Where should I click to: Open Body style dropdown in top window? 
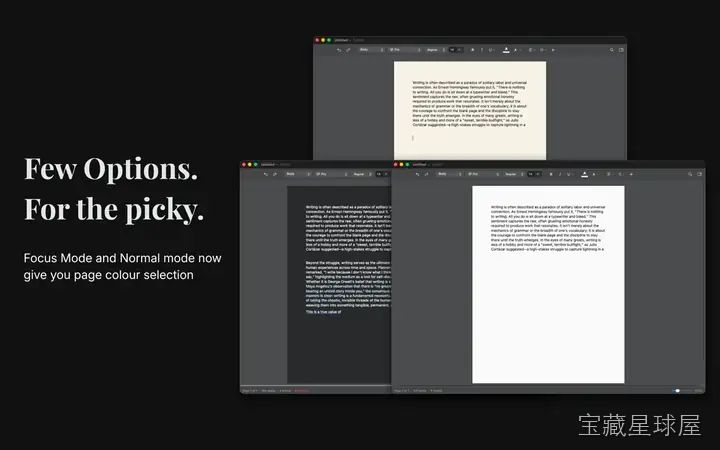tap(371, 50)
